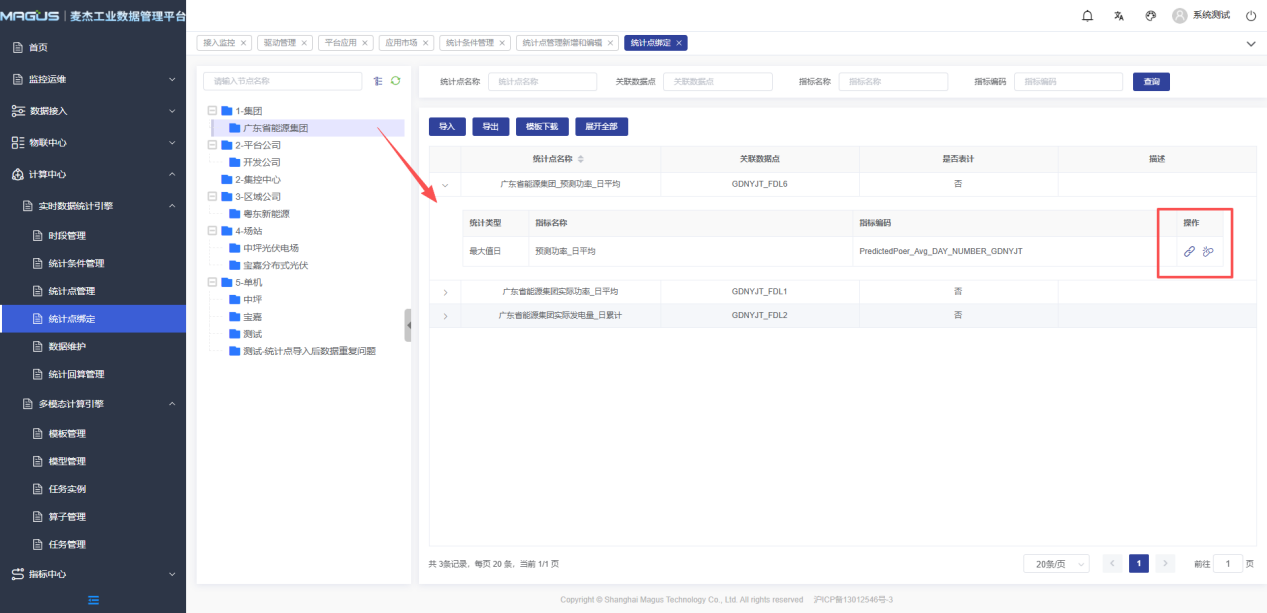Screen dimensions: 1267x613
Task: Expand the 广东省能源集团实际功率_日平均 row
Action: [445, 291]
